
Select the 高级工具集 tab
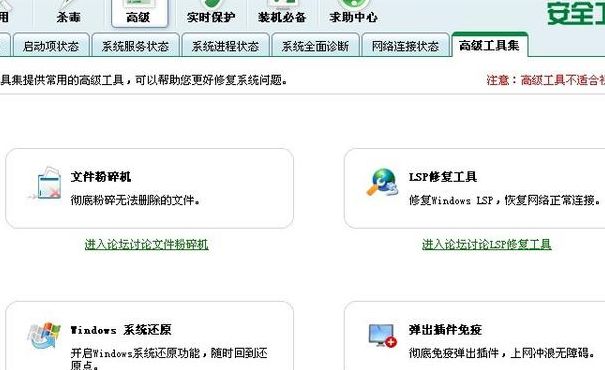tap(489, 45)
